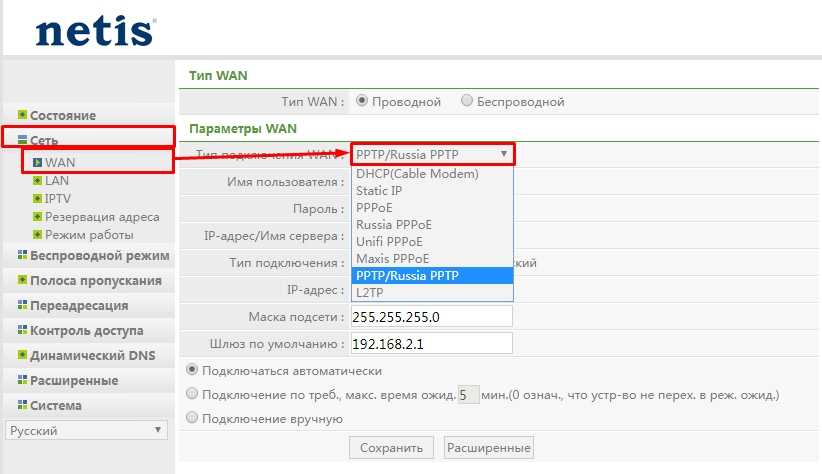This screenshot has height=474, width=822.
Task: Collapse the Сеть sidebar section
Action: [x=22, y=141]
